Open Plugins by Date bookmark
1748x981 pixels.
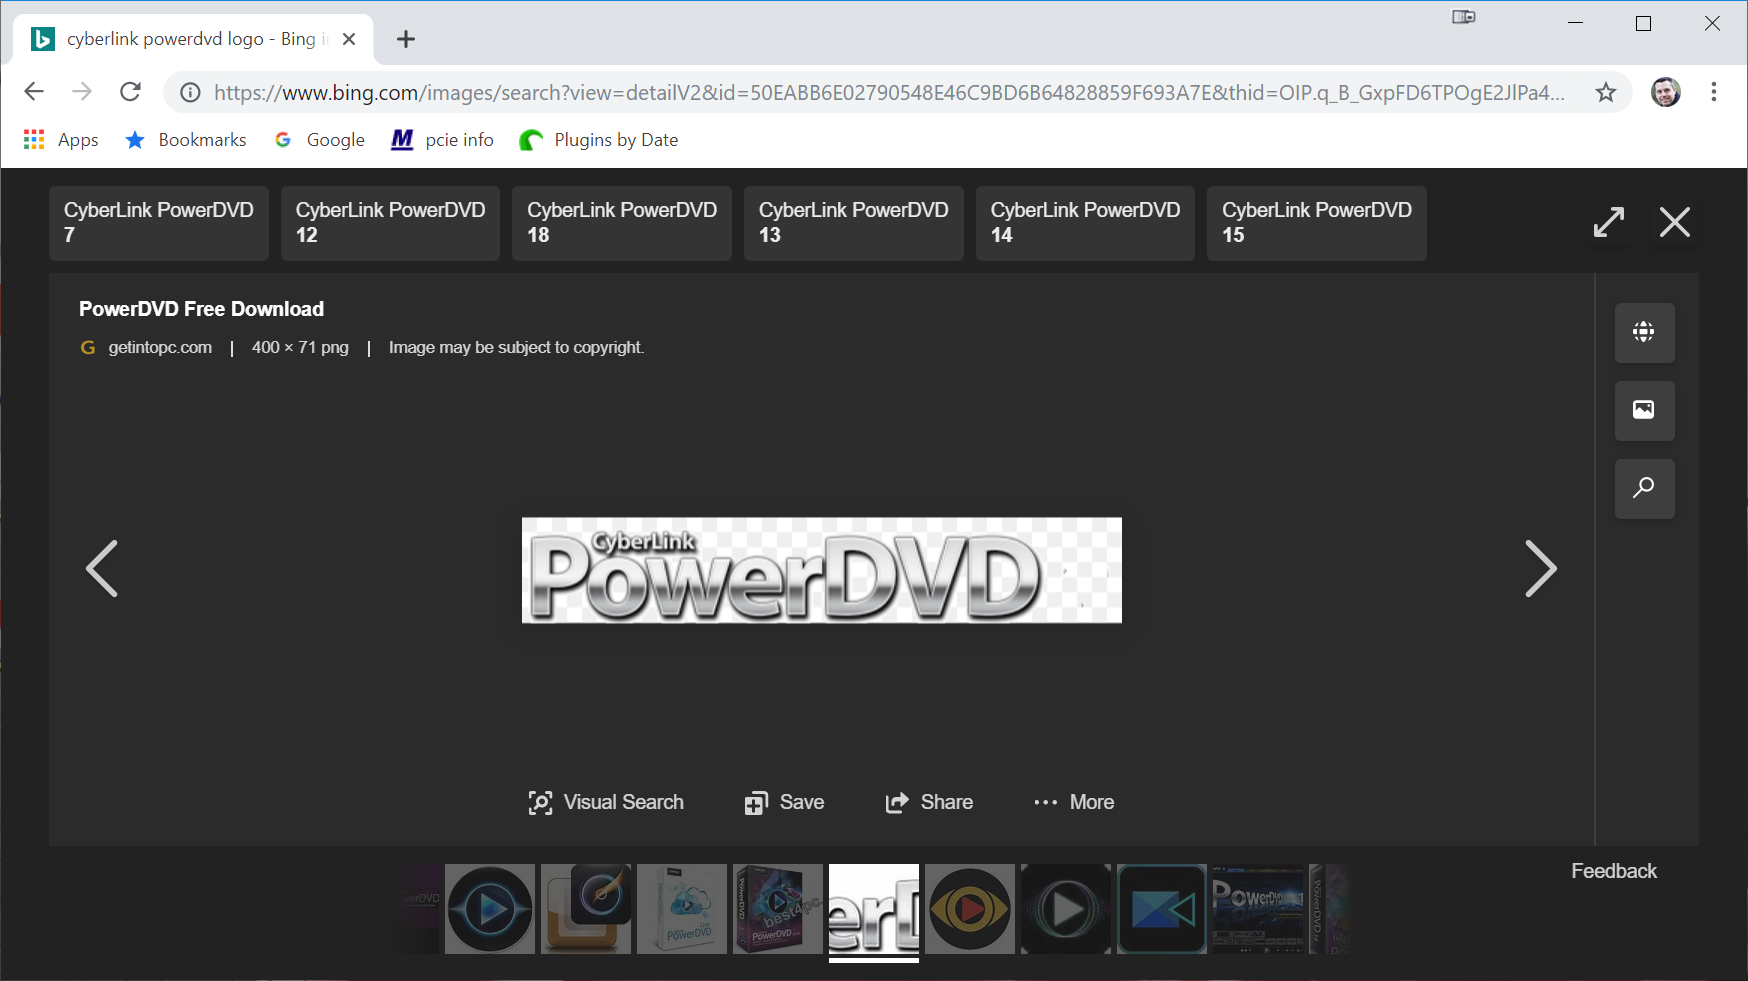[x=599, y=140]
